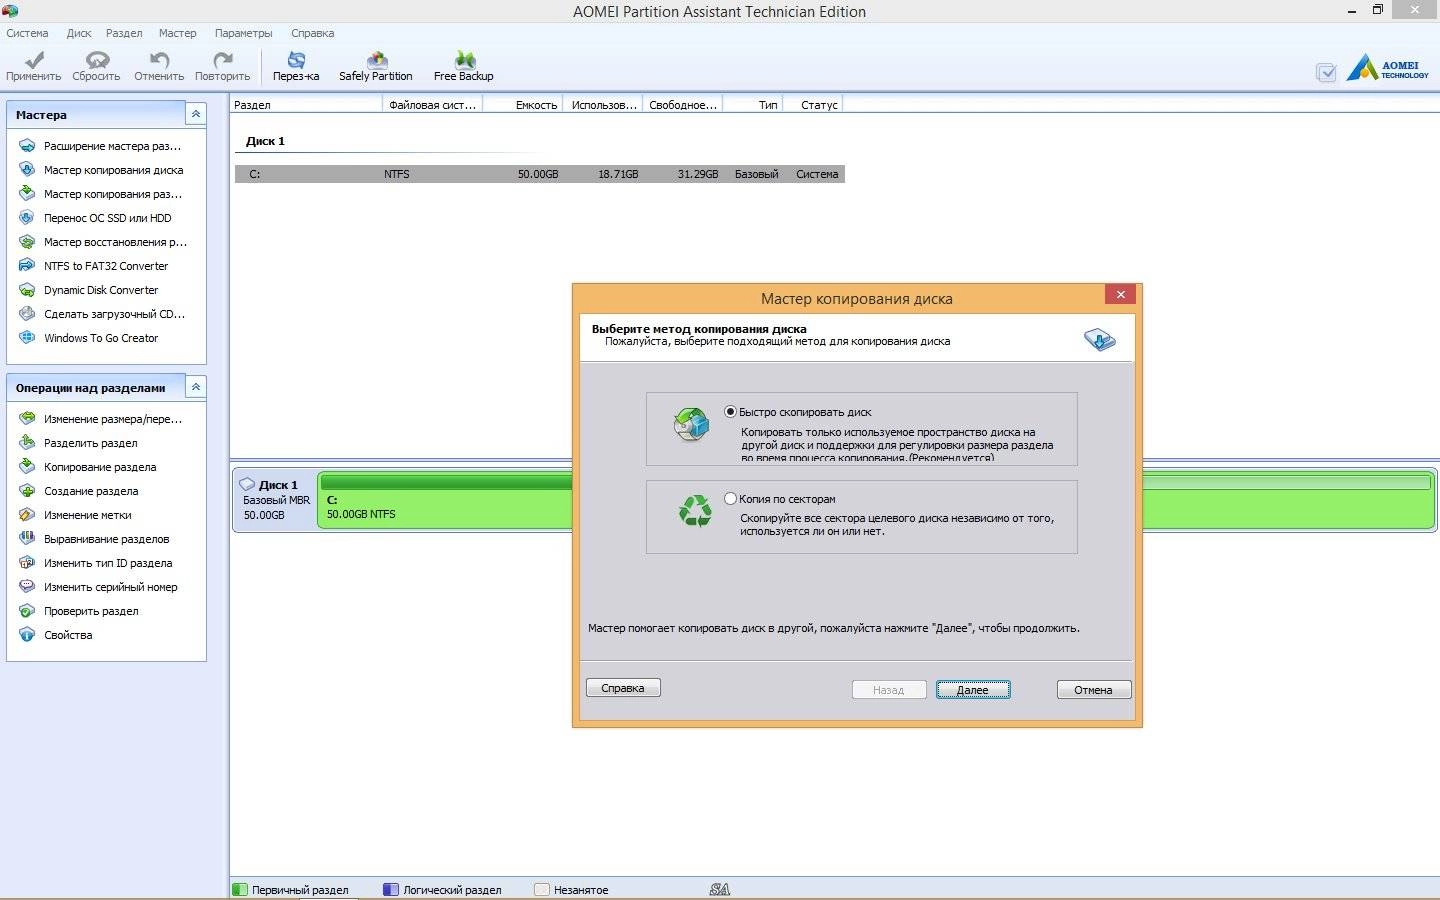Click the Выравнивание разделов icon

point(27,539)
